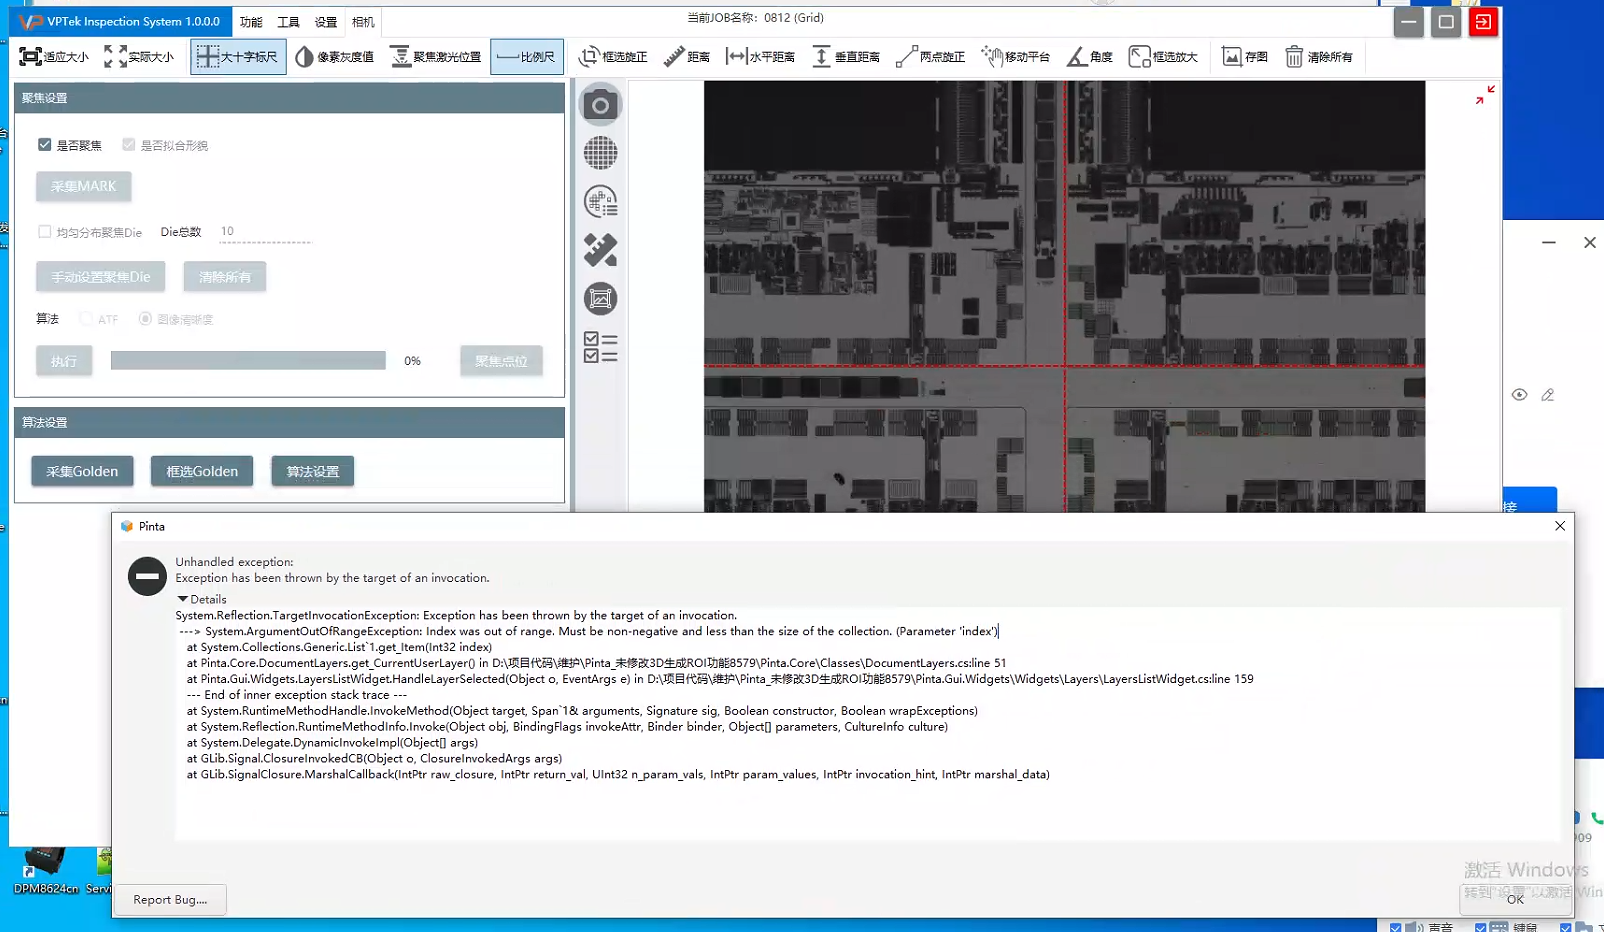Uncheck 是否聚焦 checkbox

pos(45,145)
